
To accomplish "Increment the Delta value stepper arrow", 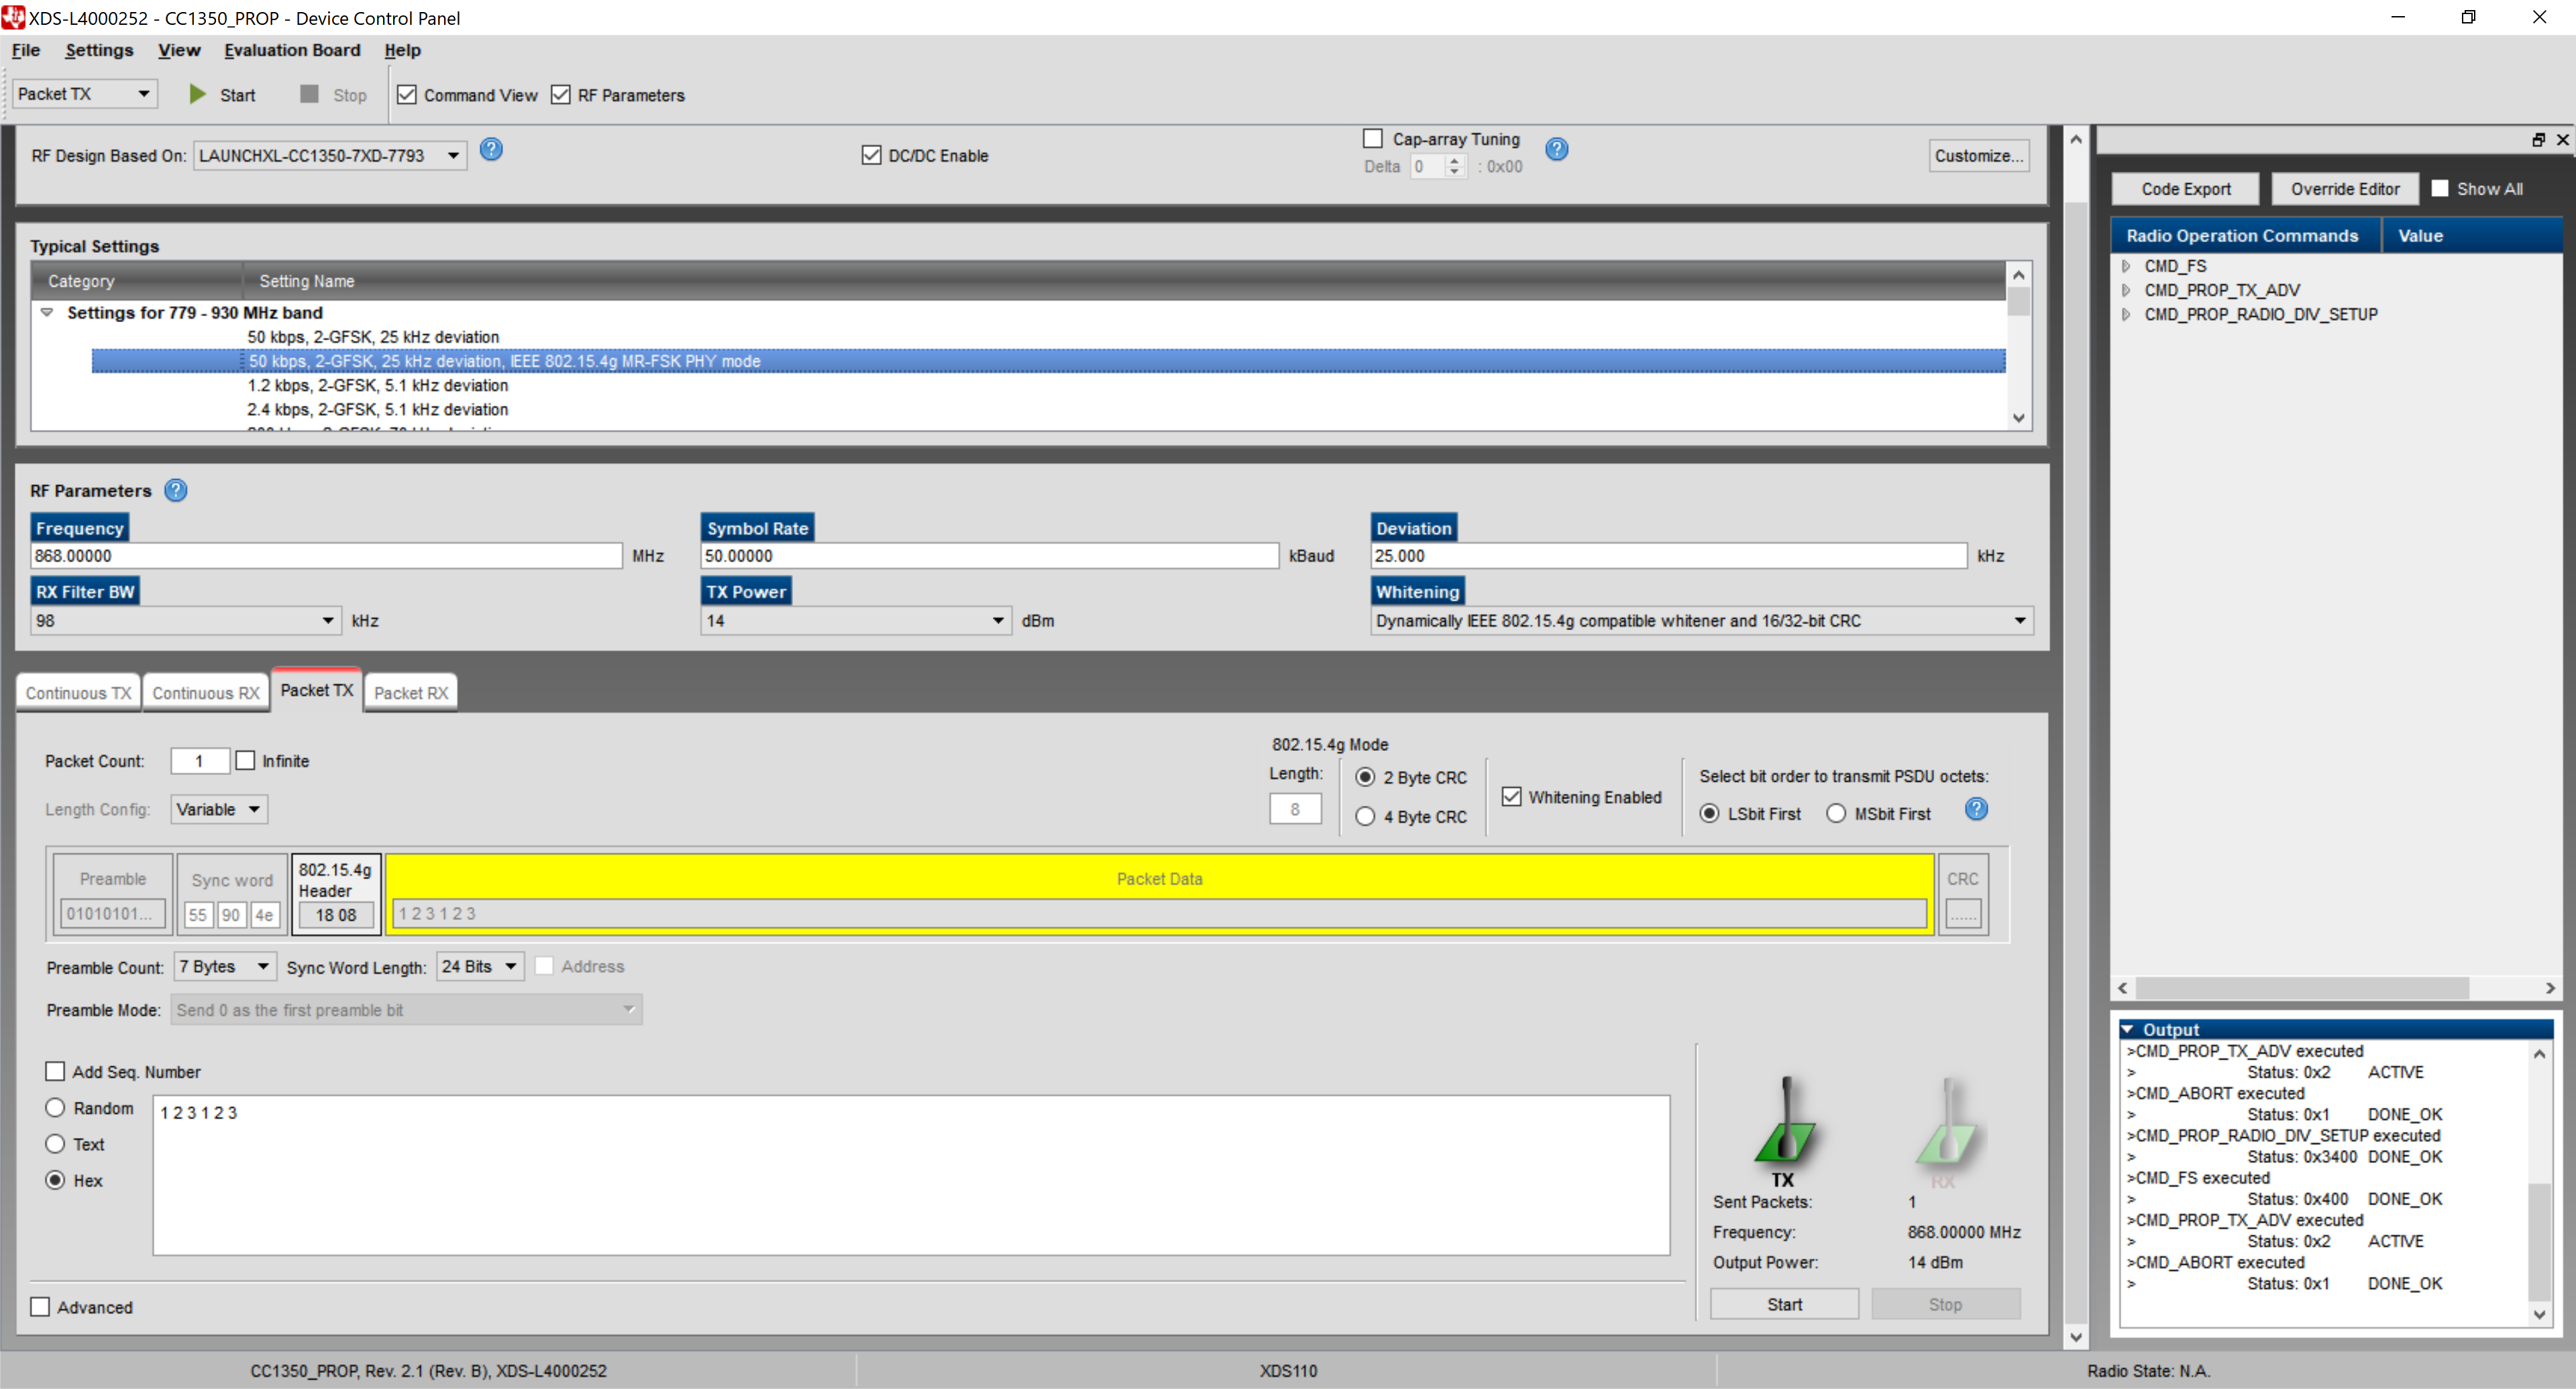I will 1453,161.
